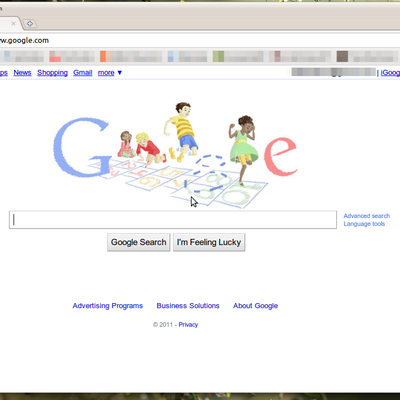The height and width of the screenshot is (400, 400).
Task: Open the light-blue-icon bookmark in bookmarks bar
Action: [187, 56]
